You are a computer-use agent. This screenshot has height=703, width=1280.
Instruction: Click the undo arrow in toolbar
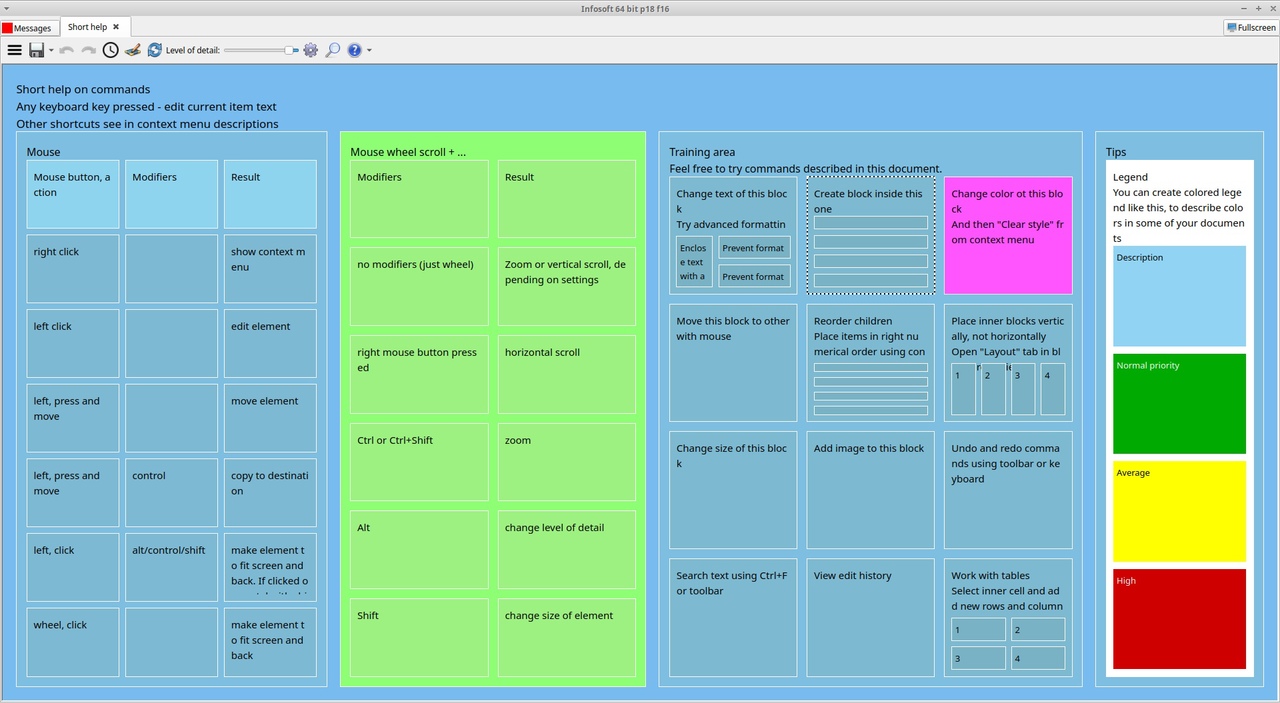[x=67, y=50]
